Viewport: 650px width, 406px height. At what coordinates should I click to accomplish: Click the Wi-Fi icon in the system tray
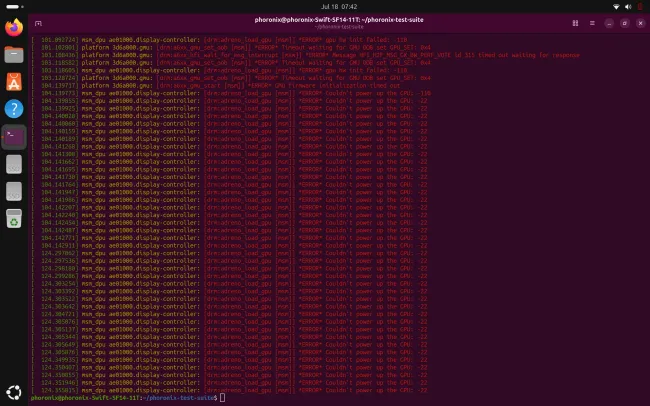tap(616, 7)
